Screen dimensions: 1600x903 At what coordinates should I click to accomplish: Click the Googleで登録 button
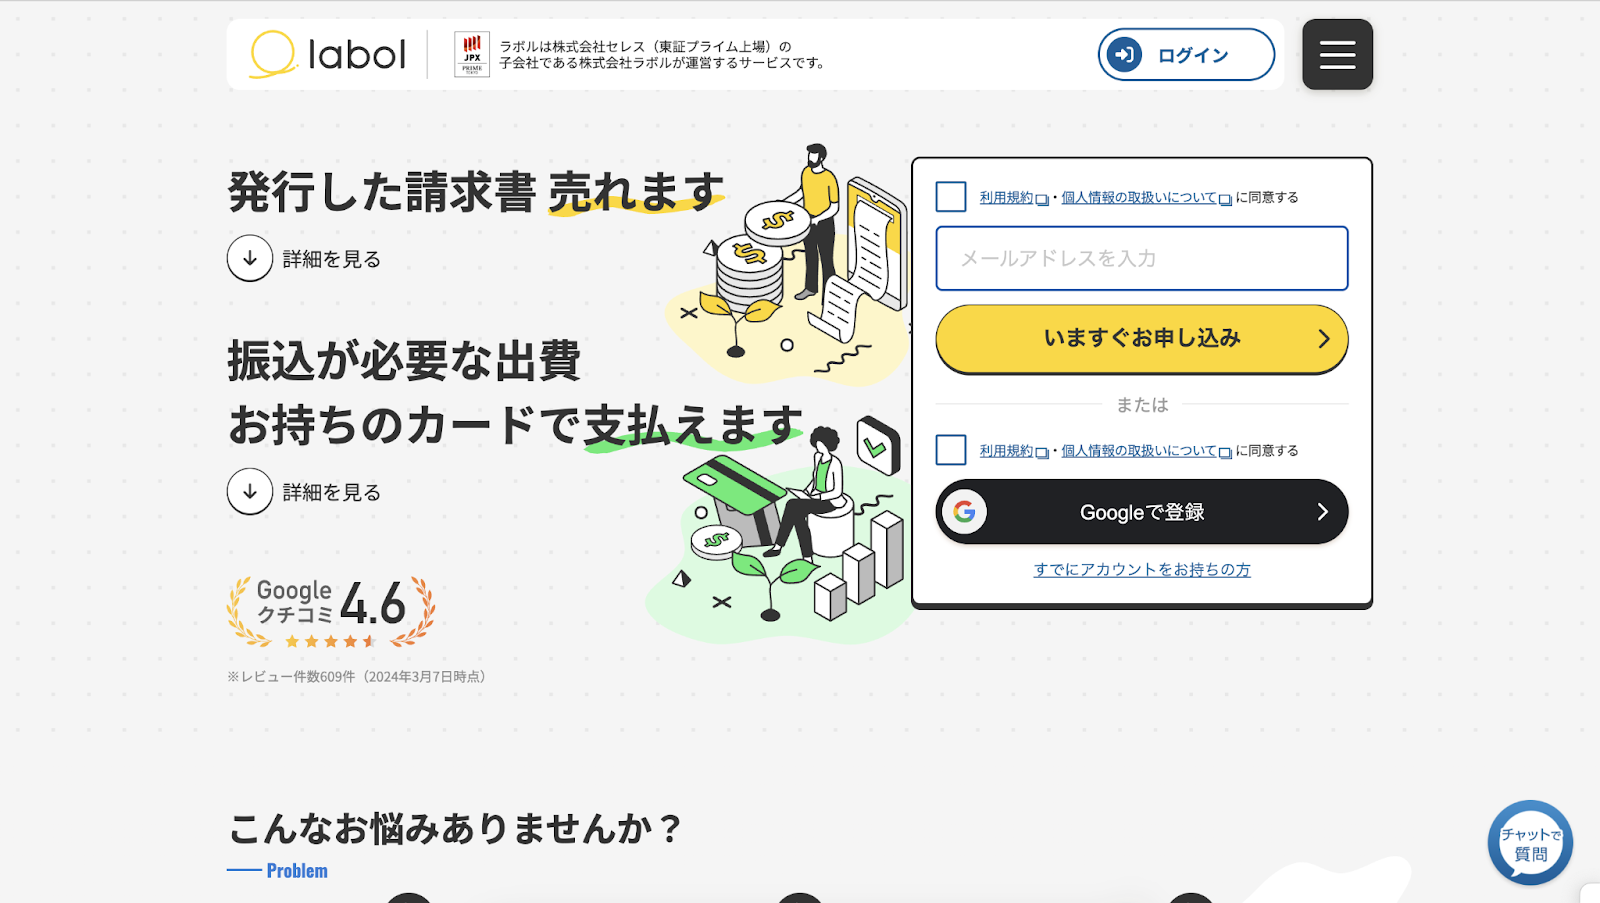point(1142,512)
